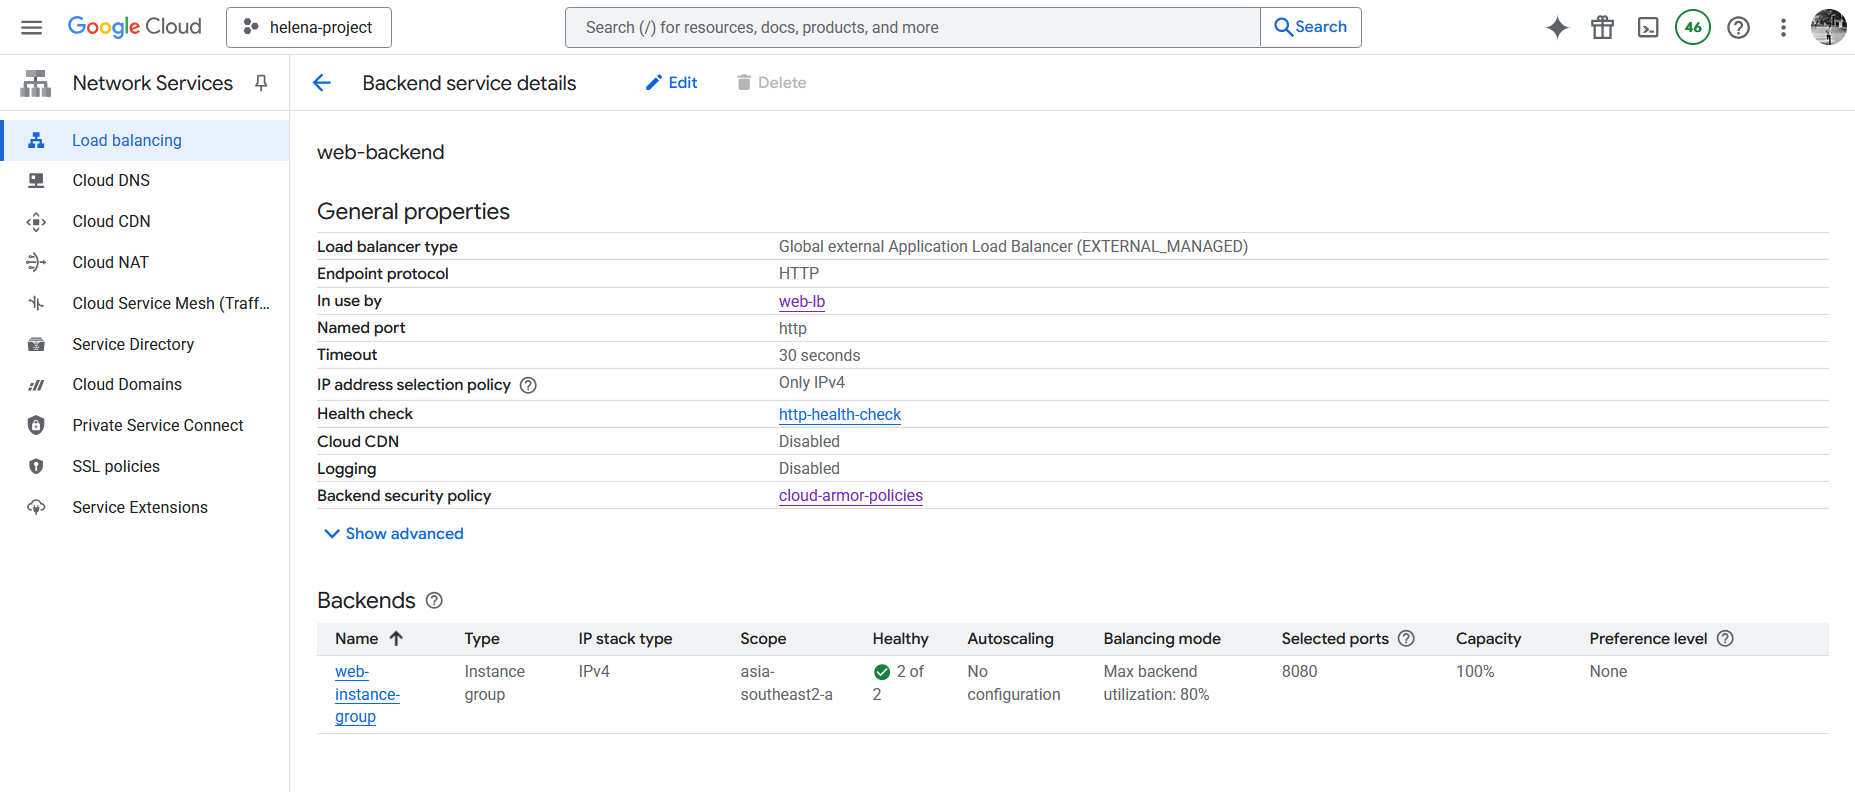The width and height of the screenshot is (1855, 792).
Task: Open the main navigation hamburger menu
Action: click(x=31, y=27)
